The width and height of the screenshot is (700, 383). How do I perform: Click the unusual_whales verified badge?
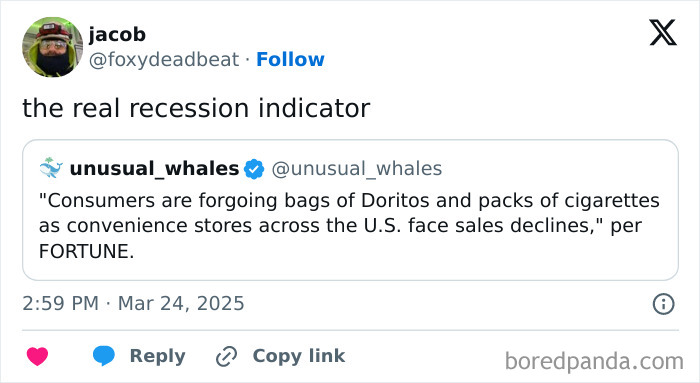pyautogui.click(x=254, y=169)
